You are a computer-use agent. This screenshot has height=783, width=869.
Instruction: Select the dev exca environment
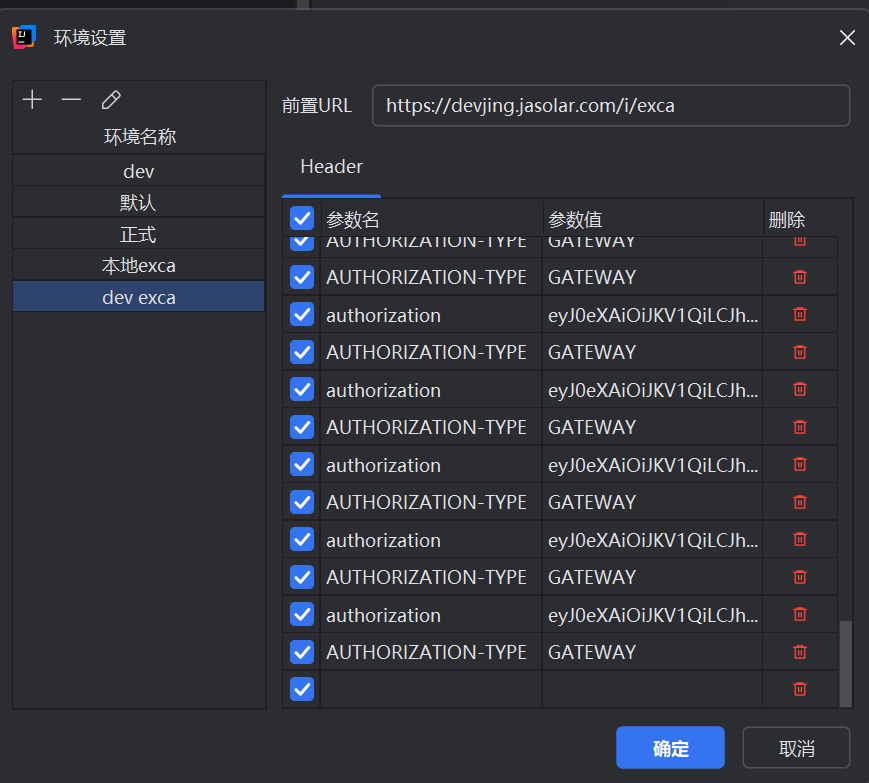pyautogui.click(x=139, y=297)
